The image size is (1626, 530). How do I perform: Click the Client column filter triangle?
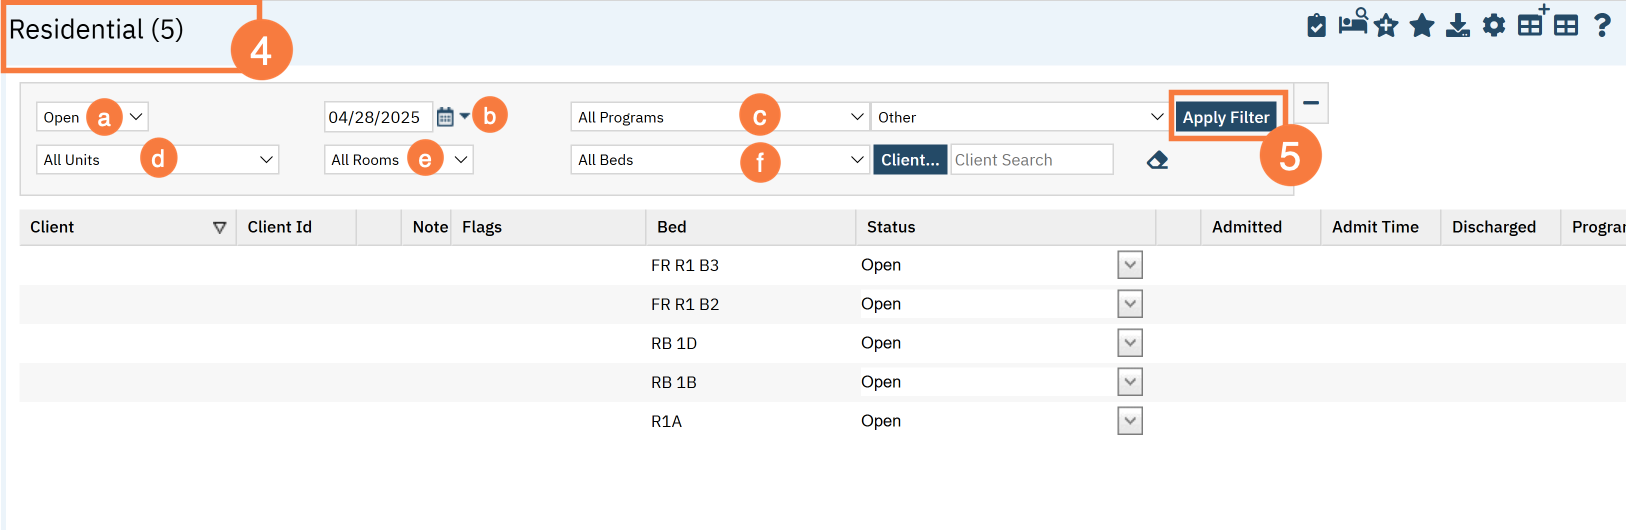pyautogui.click(x=220, y=228)
